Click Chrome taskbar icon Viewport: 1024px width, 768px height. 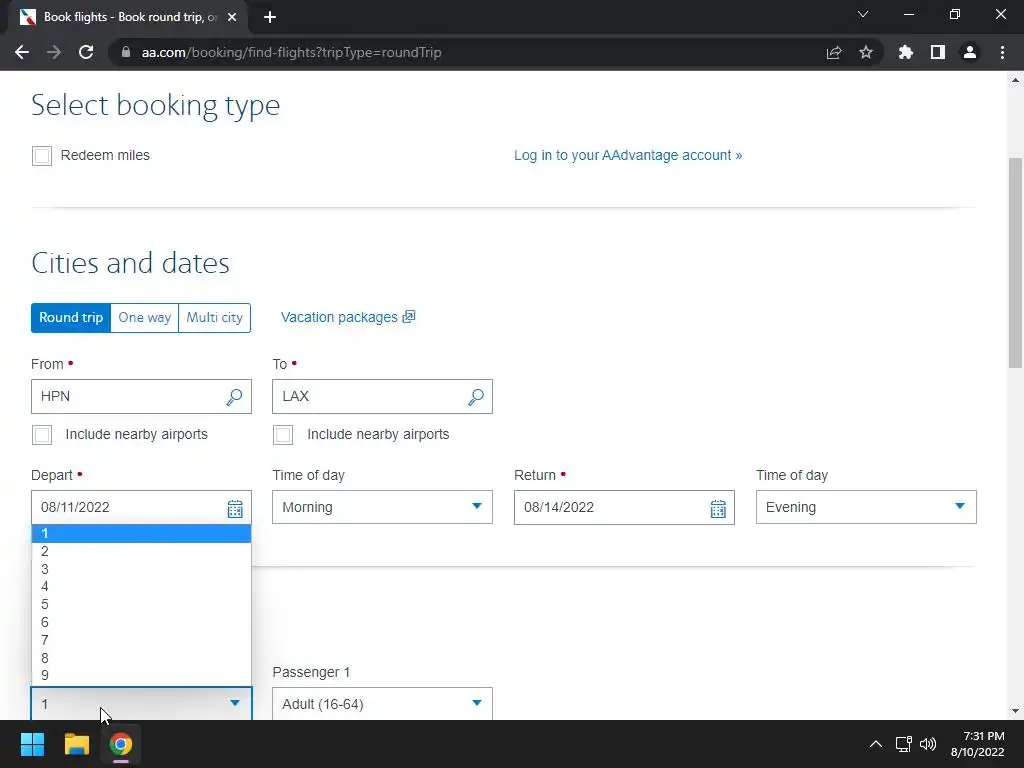(121, 744)
